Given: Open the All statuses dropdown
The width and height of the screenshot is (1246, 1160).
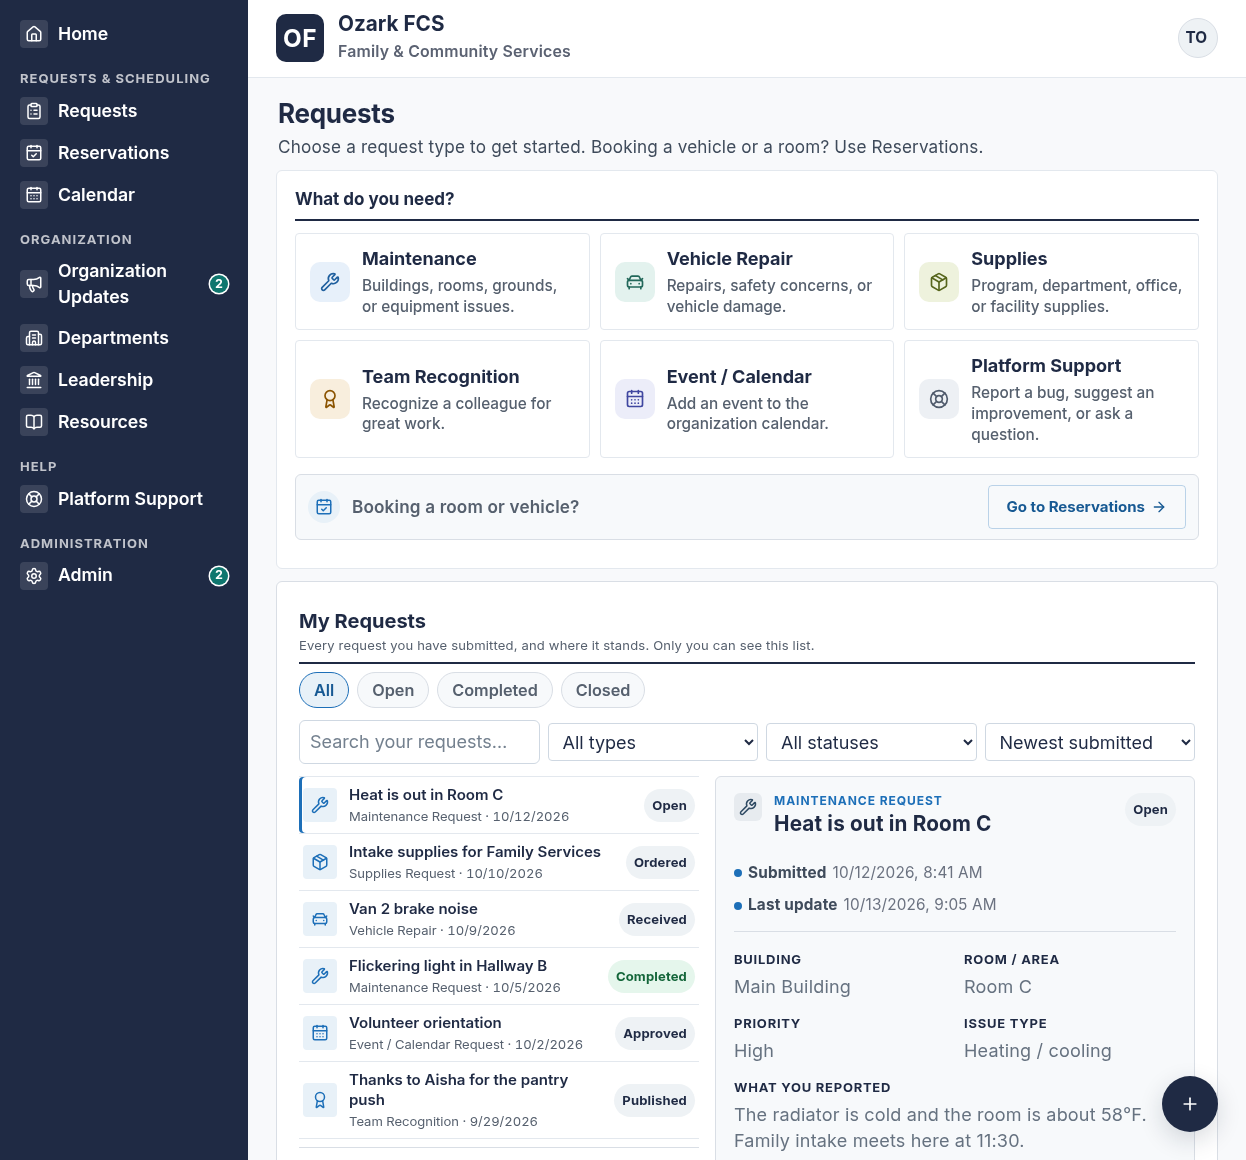Looking at the screenshot, I should tap(871, 742).
